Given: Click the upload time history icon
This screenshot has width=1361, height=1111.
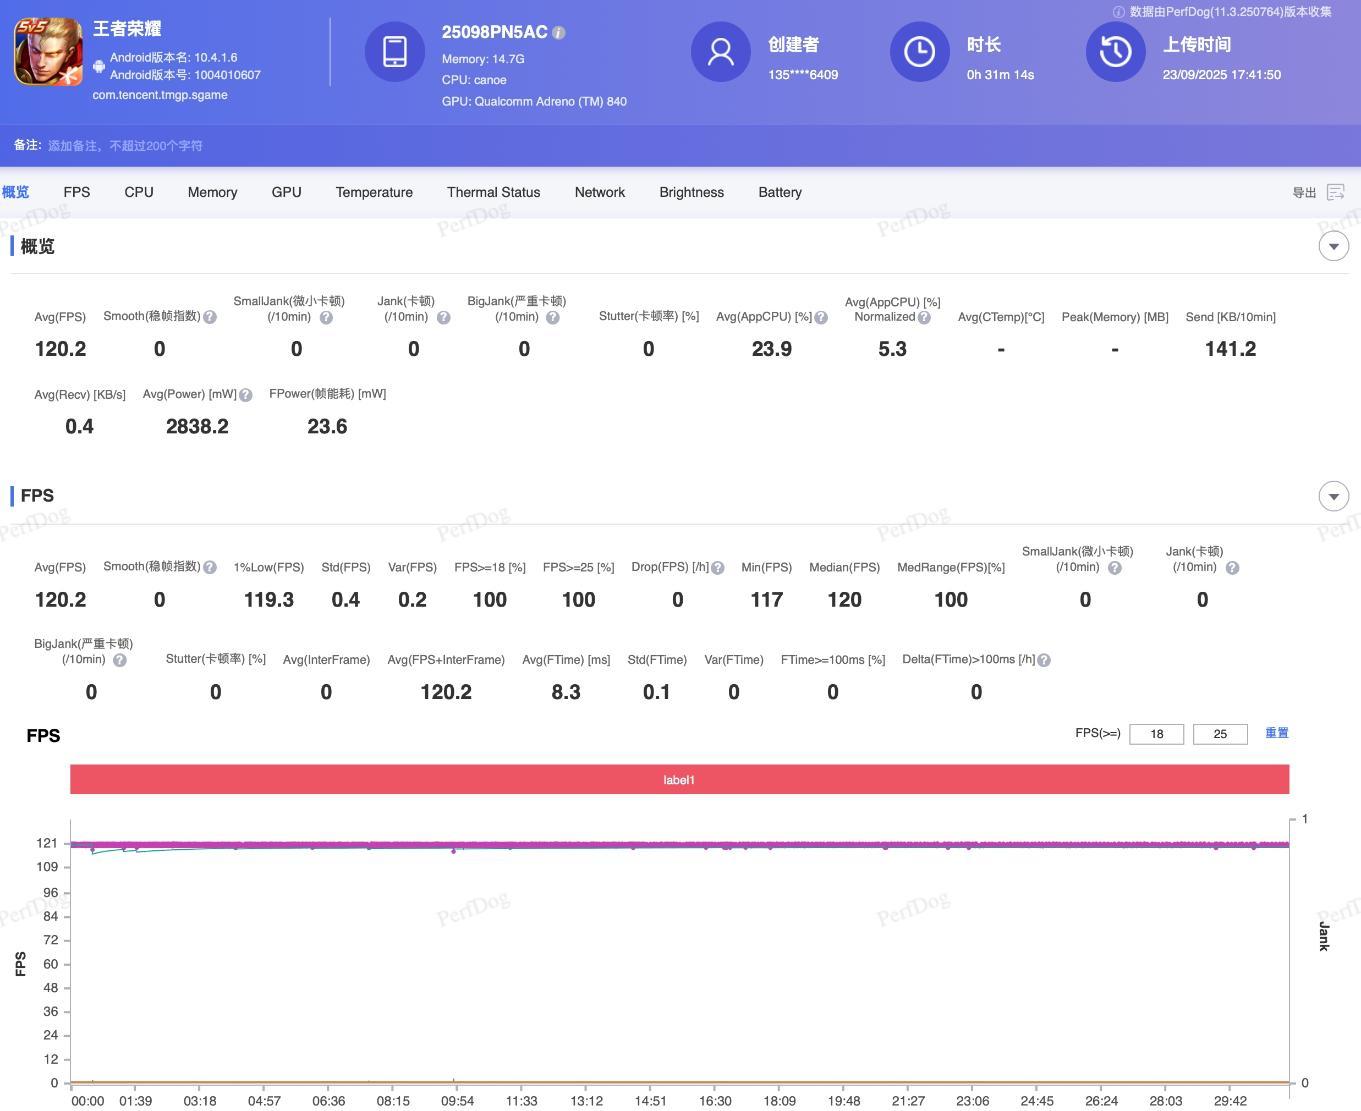Looking at the screenshot, I should coord(1115,51).
